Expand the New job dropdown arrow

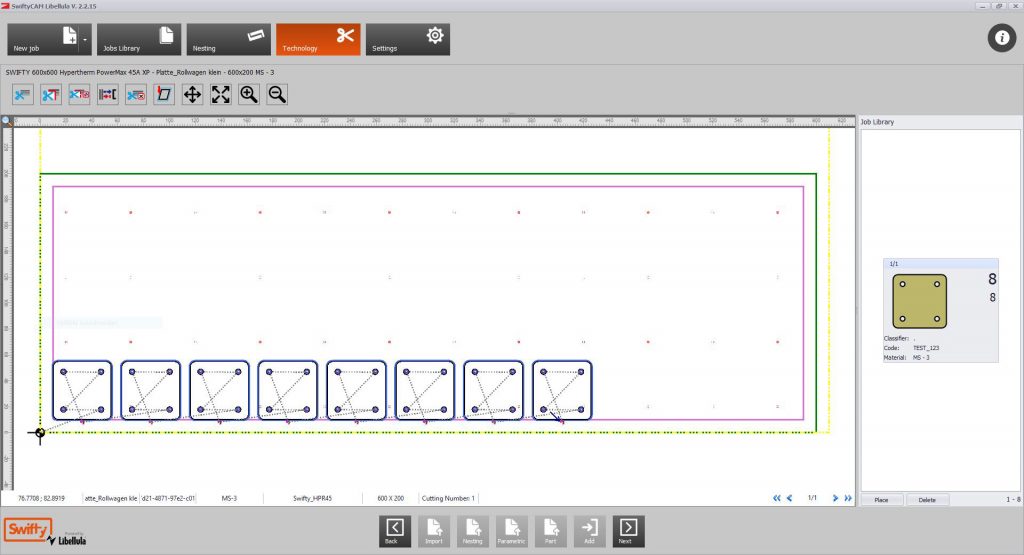coord(86,40)
